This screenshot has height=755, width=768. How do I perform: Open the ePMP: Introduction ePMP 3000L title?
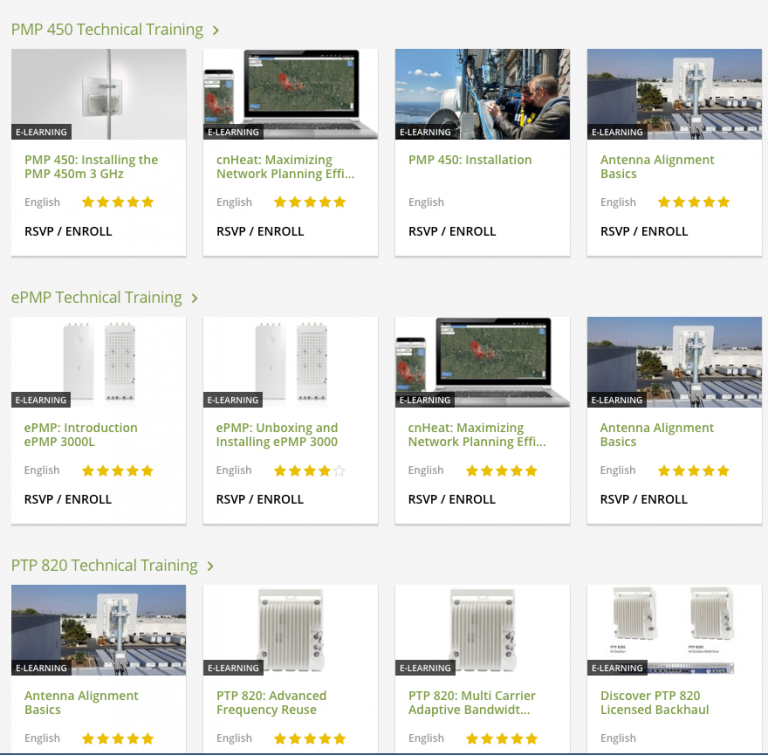pyautogui.click(x=81, y=435)
